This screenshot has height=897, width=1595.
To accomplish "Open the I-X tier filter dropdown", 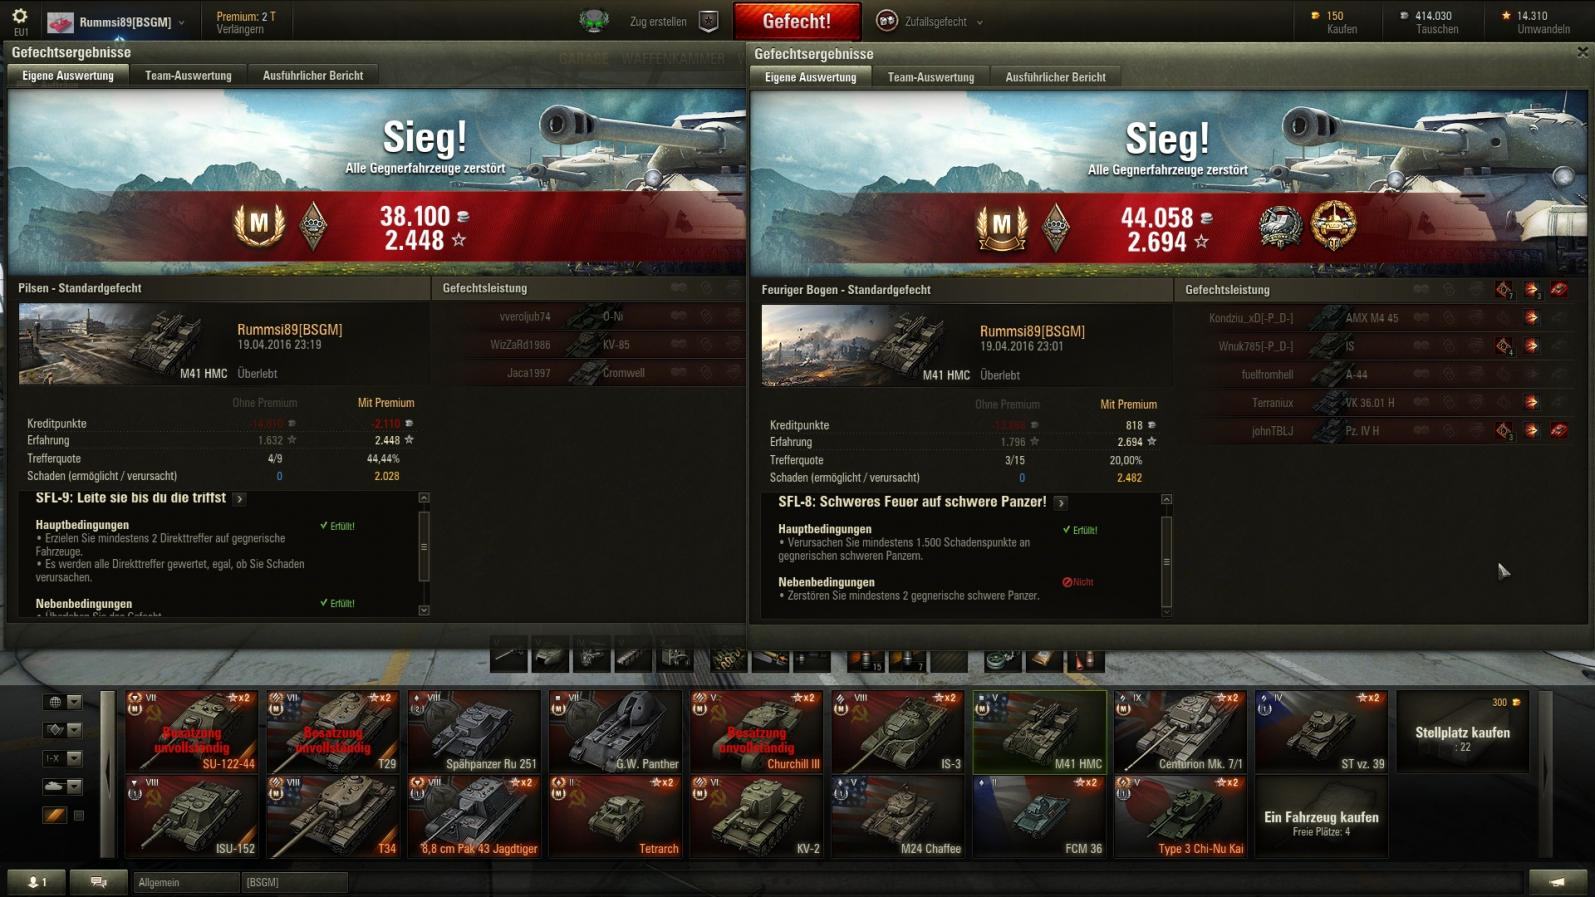I will (63, 759).
